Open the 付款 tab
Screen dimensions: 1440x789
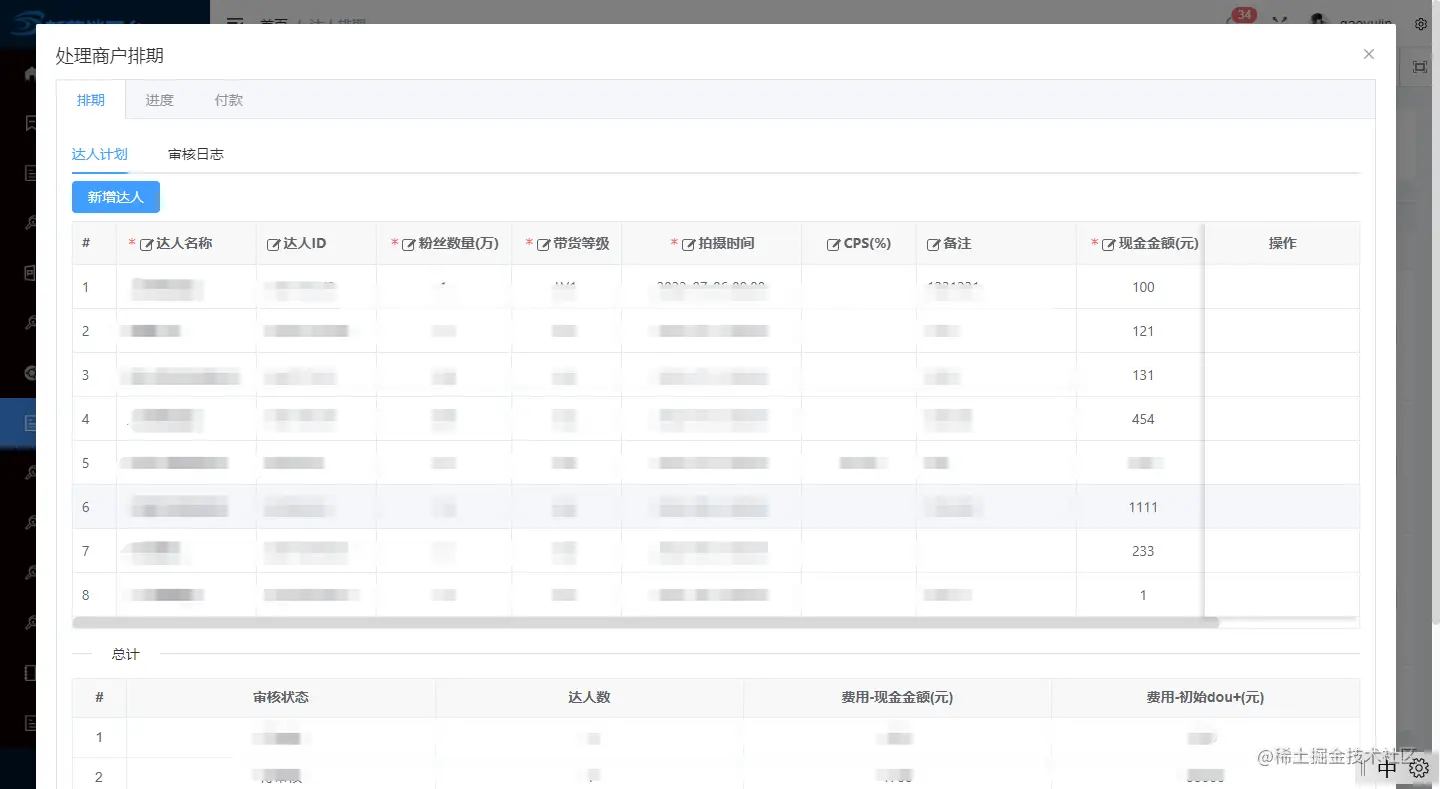pyautogui.click(x=229, y=100)
